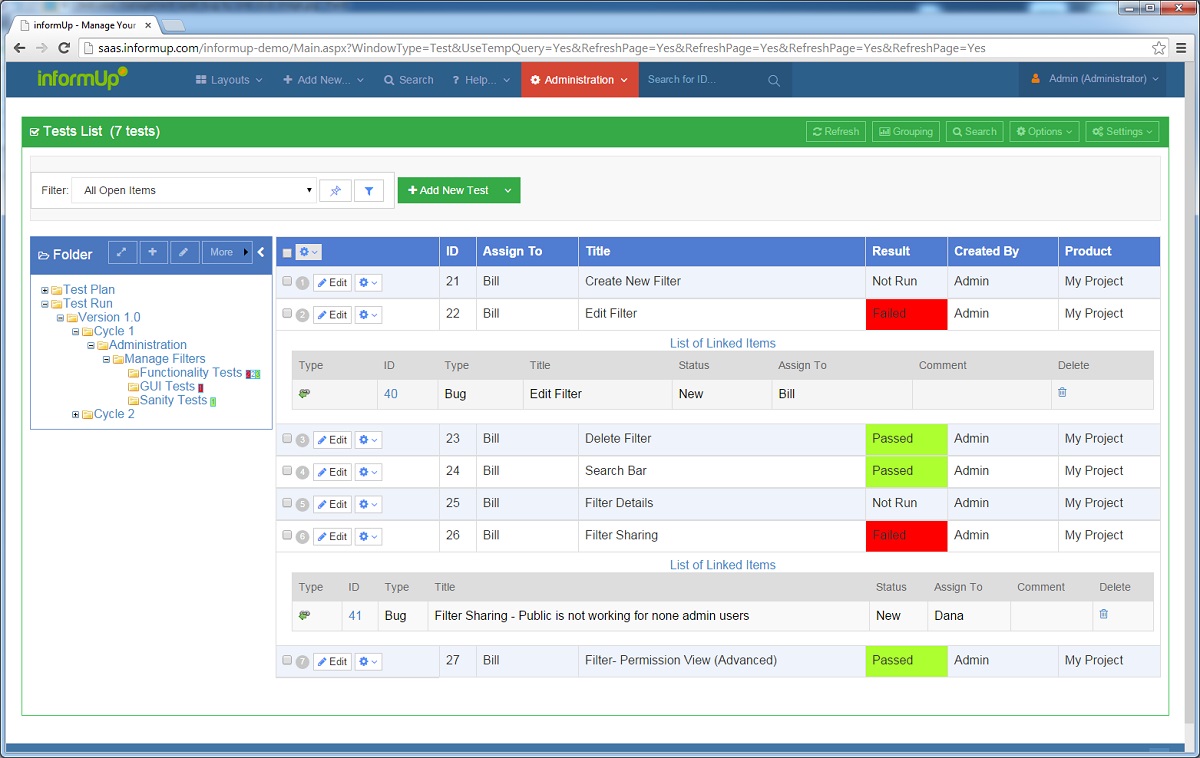Open the Layouts menu
Screen dimensions: 1200x758
coord(229,80)
